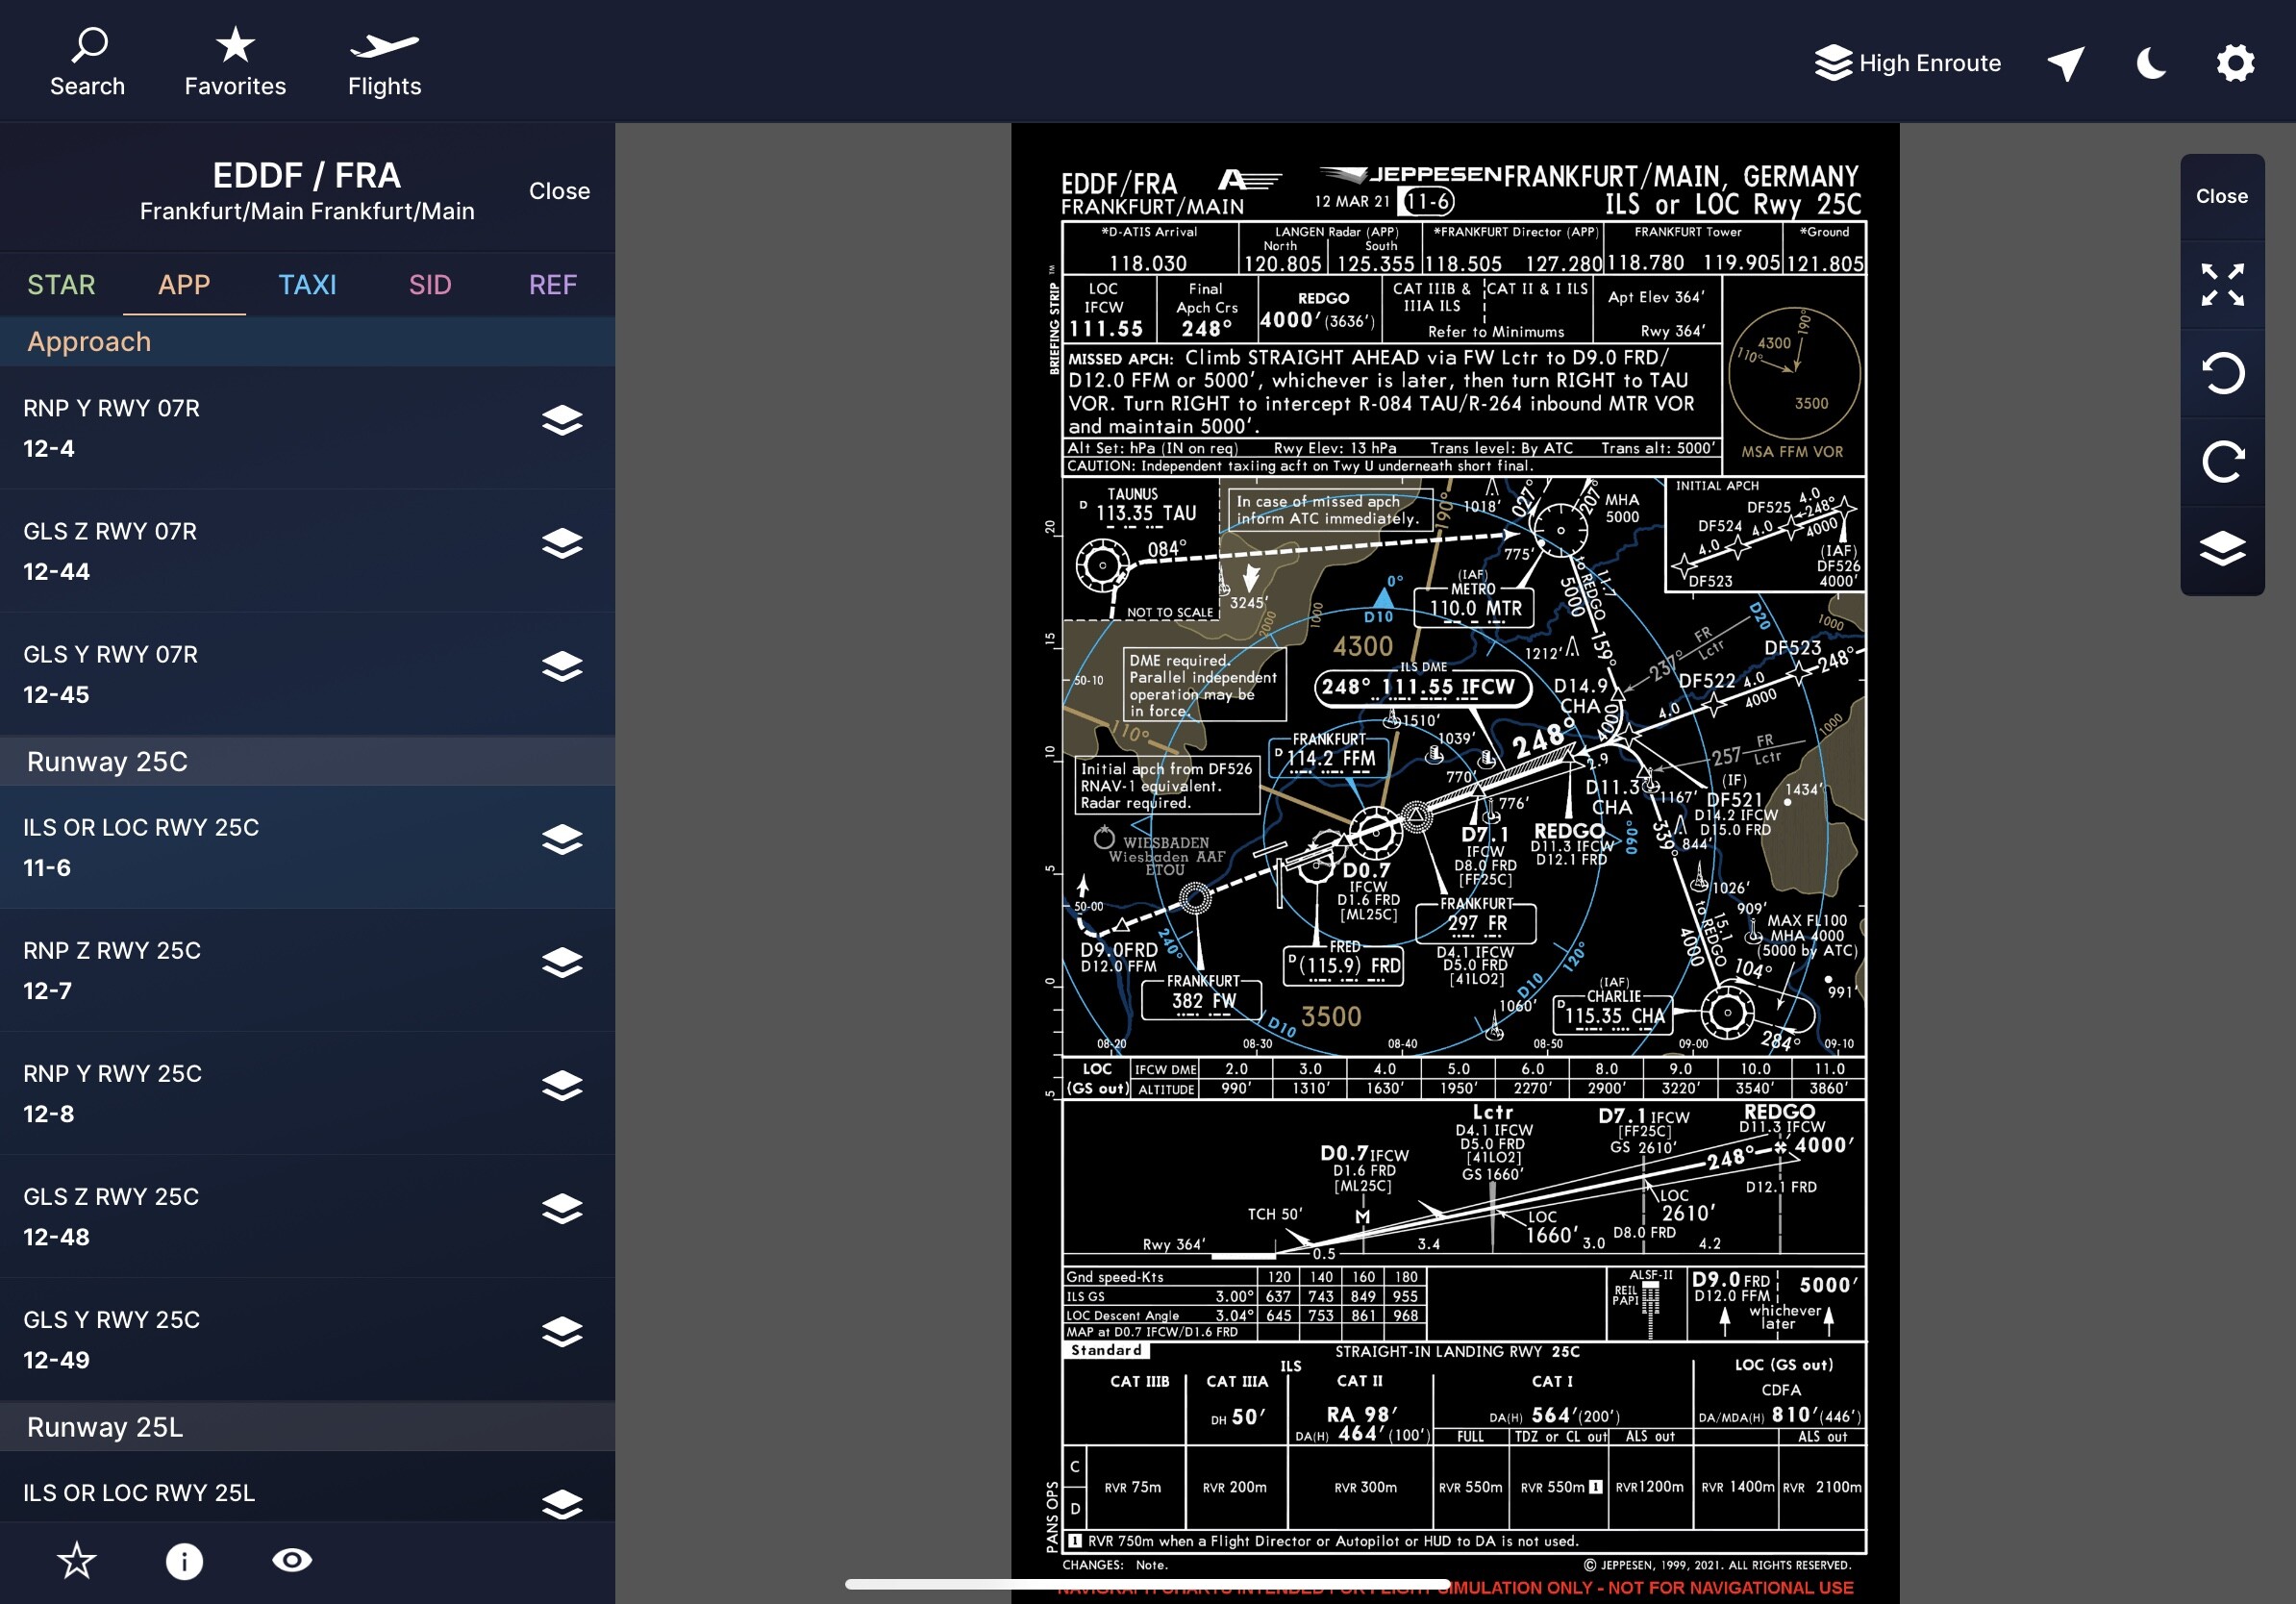This screenshot has width=2296, height=1604.
Task: Open GLS Y RWY 07R chart 12-45
Action: (x=307, y=674)
